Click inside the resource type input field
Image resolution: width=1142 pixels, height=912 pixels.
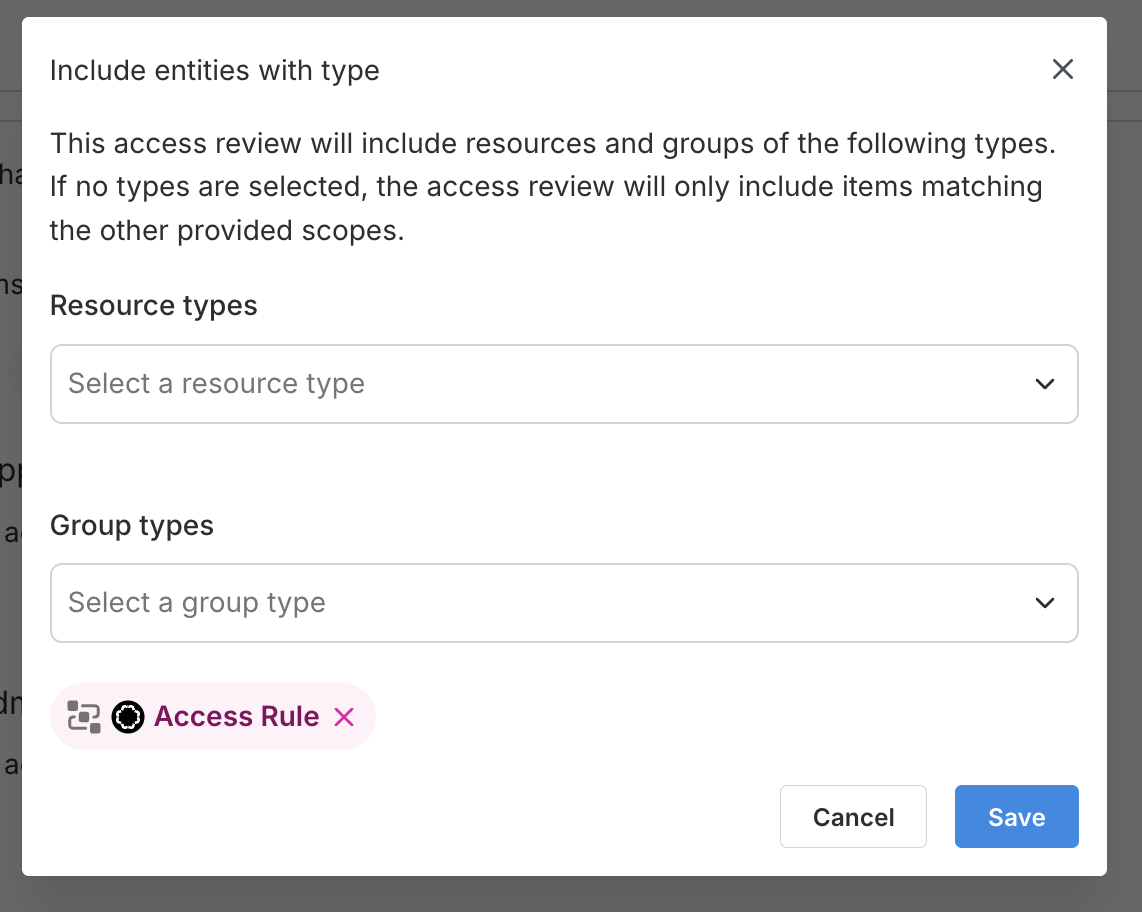point(400,384)
